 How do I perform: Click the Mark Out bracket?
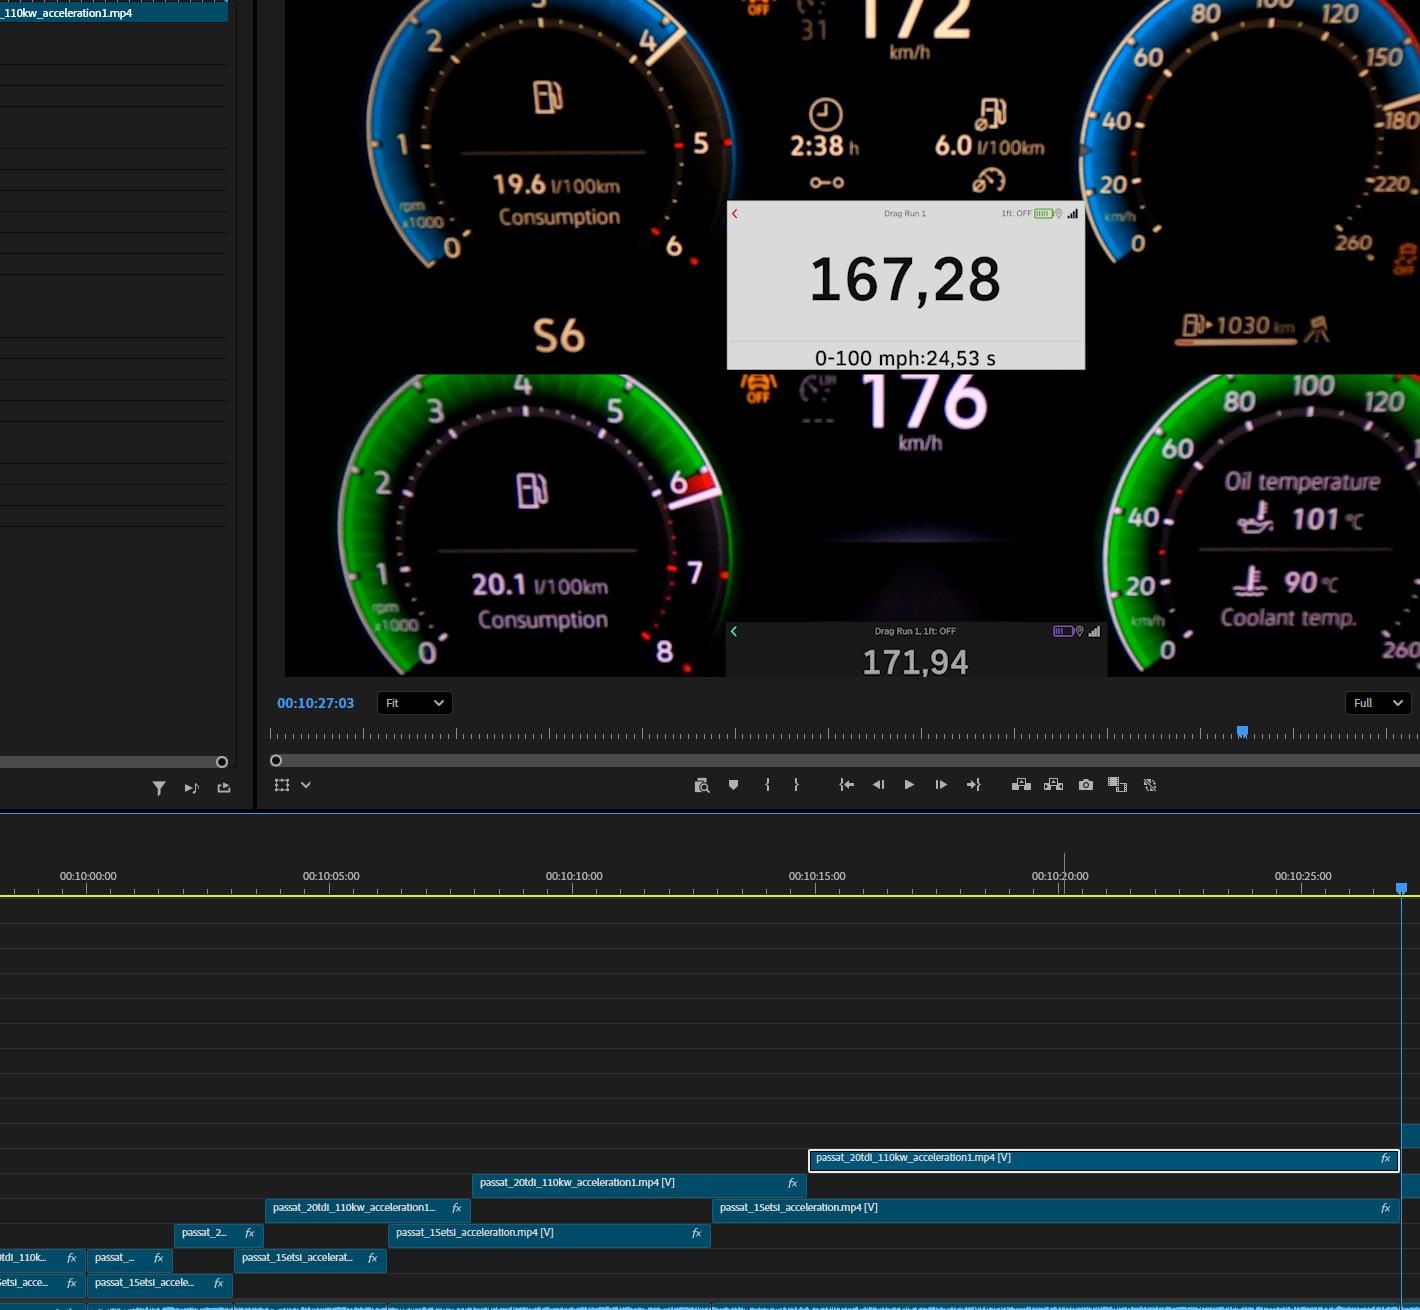(x=796, y=785)
